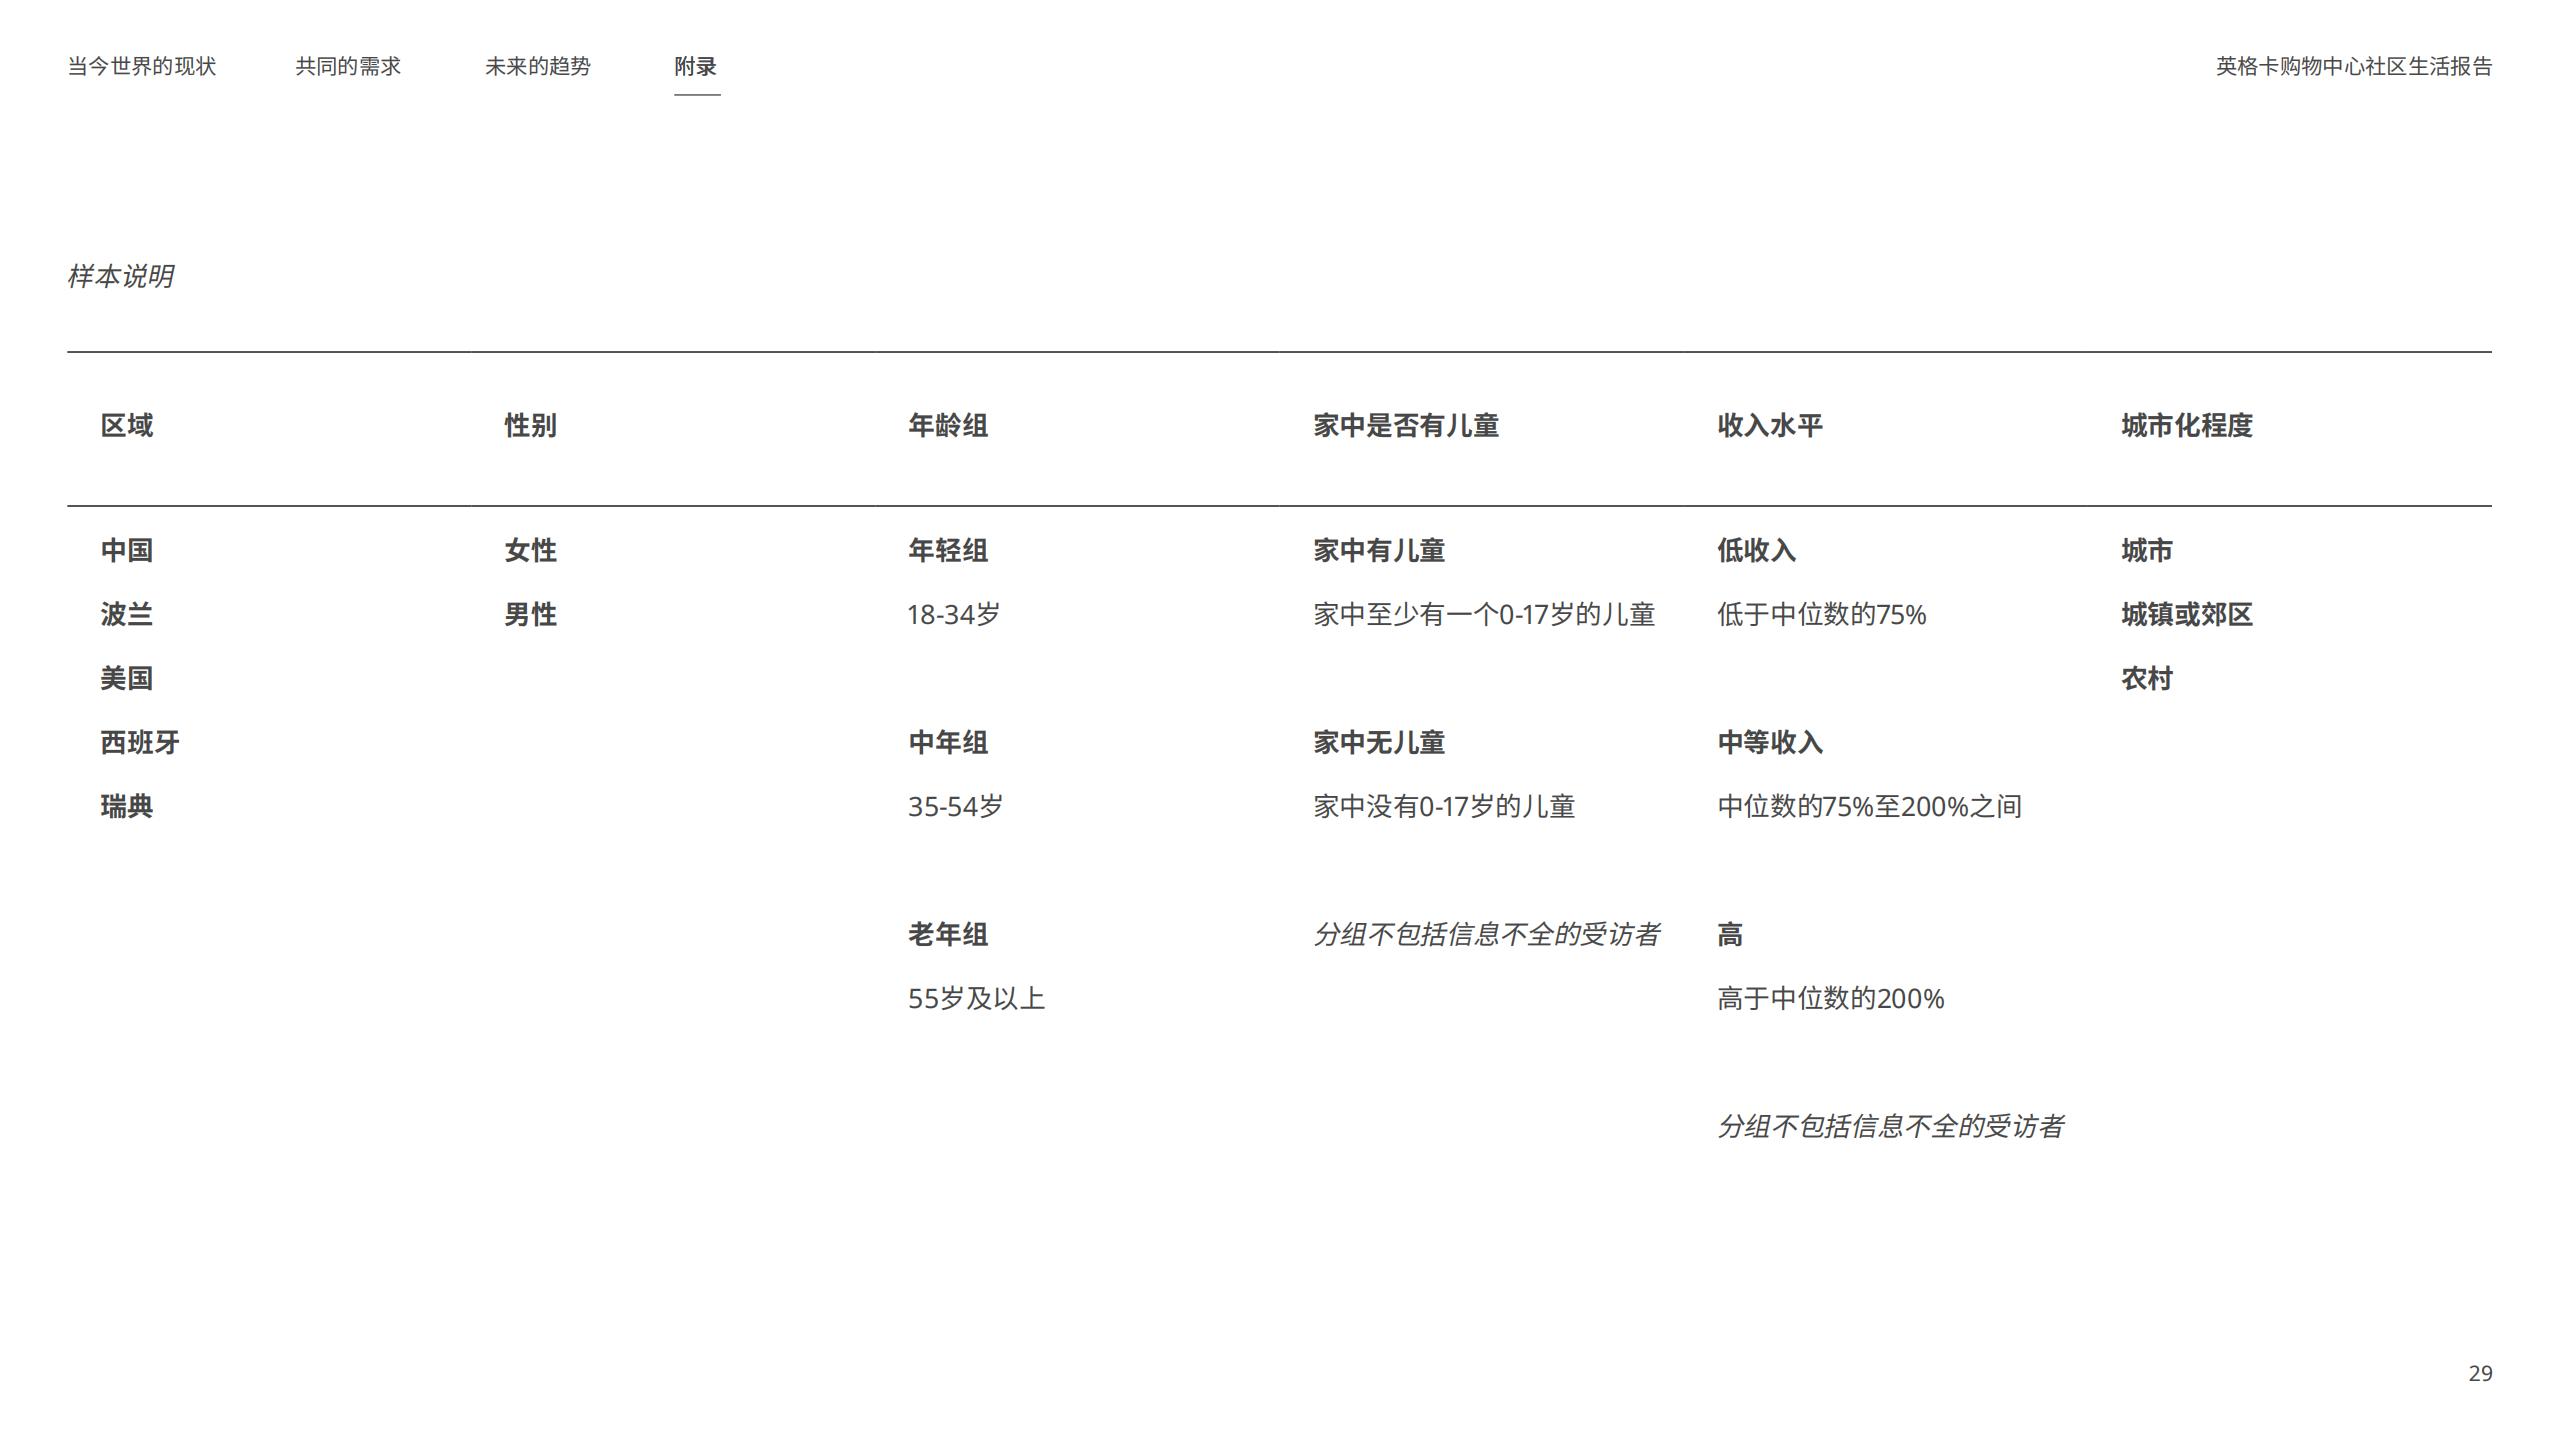This screenshot has width=2560, height=1440.
Task: Open the 当今世界的现状 navigation tab
Action: pos(141,66)
